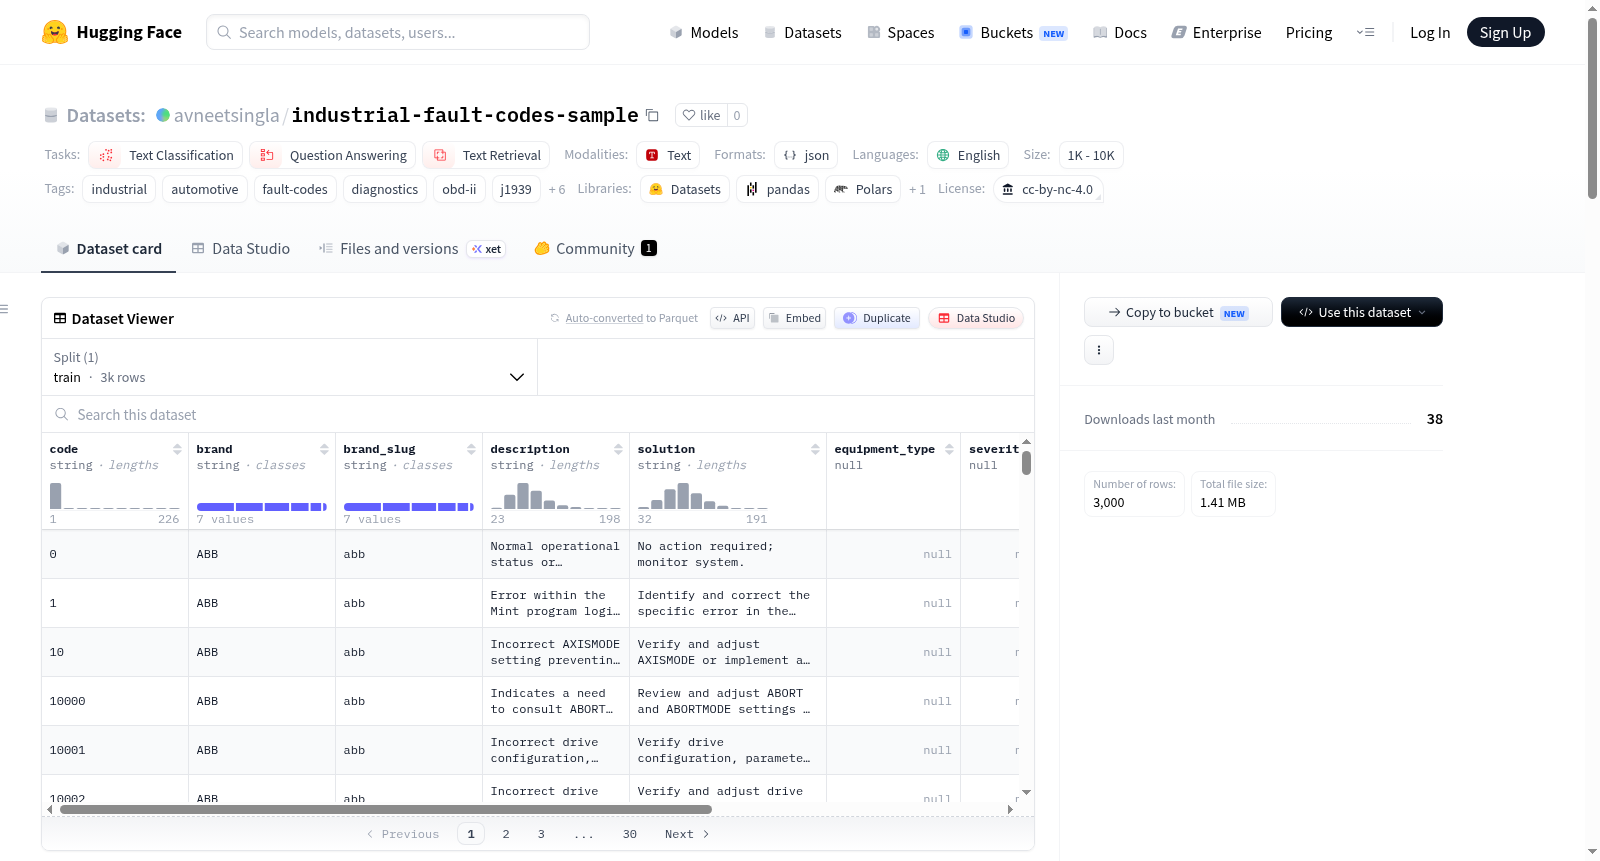Screen dimensions: 1600x861
Task: Focus the main search models field
Action: coord(398,32)
